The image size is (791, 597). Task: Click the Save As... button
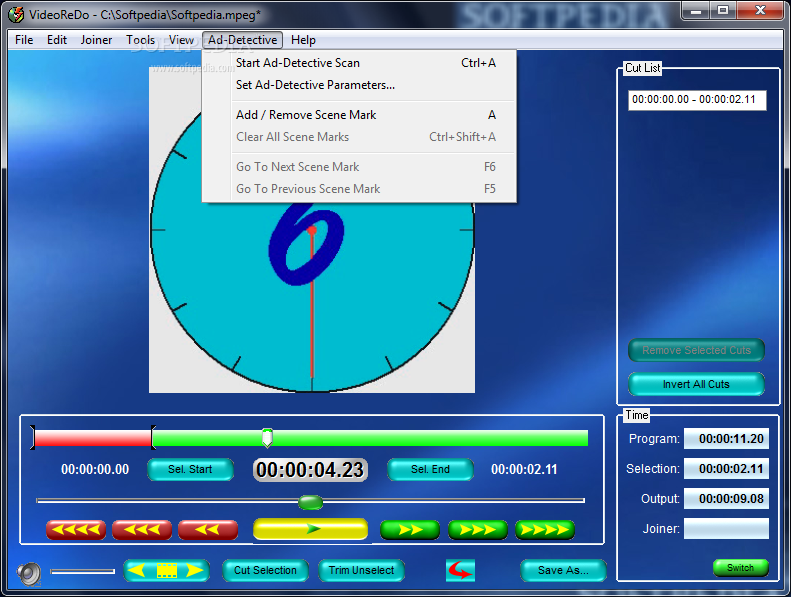[563, 570]
